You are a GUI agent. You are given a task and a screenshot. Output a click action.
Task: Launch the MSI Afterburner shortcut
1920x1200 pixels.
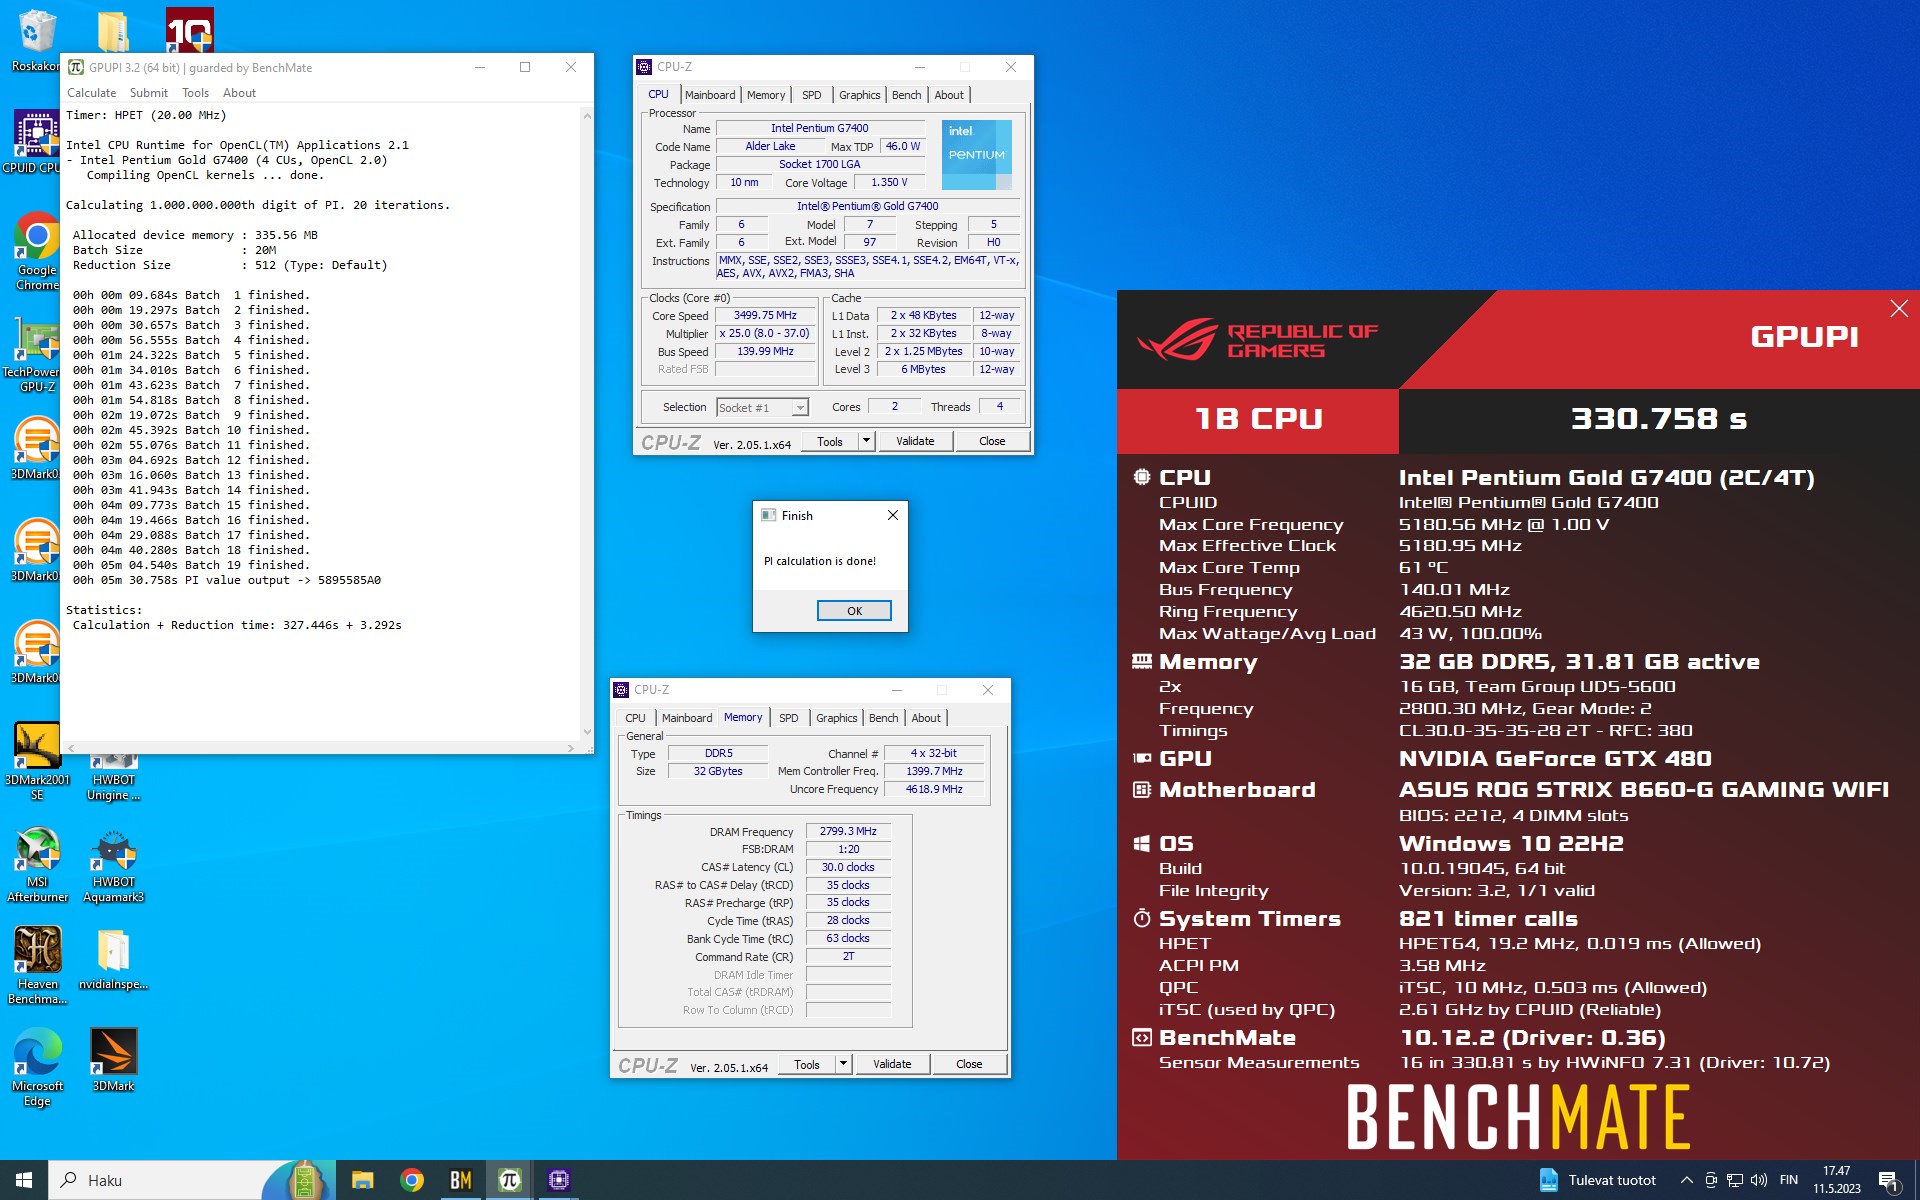point(37,866)
